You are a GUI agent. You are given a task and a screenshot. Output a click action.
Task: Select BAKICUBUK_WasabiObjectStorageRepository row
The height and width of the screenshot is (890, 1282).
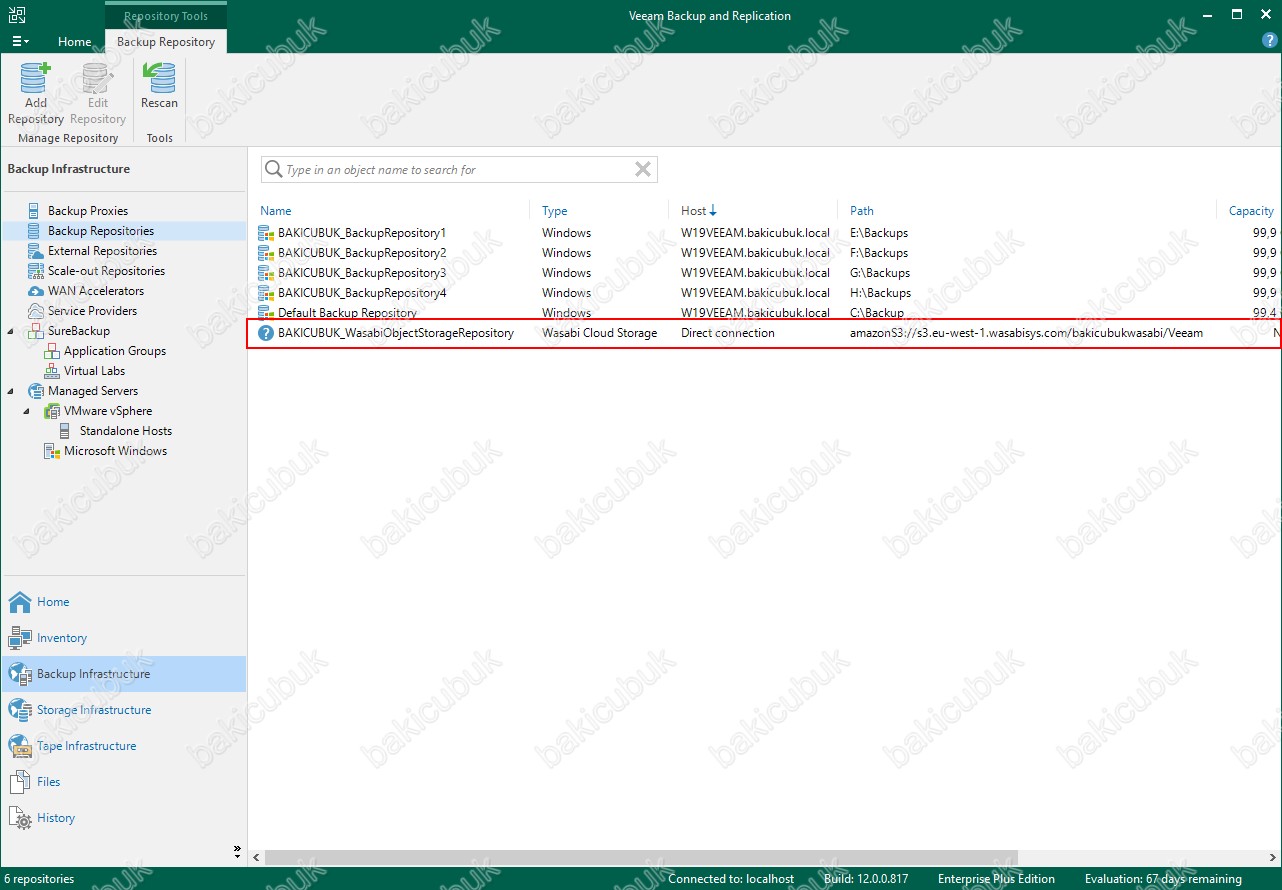coord(765,333)
